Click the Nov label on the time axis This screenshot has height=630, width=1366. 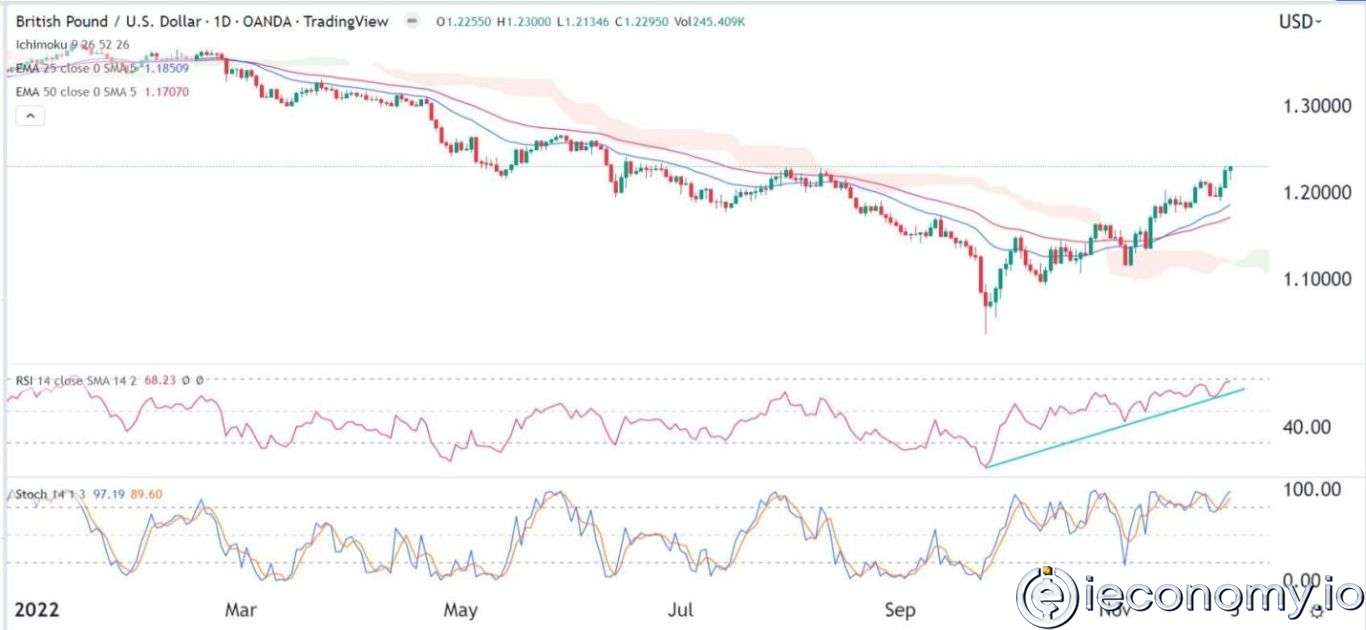coord(1113,609)
